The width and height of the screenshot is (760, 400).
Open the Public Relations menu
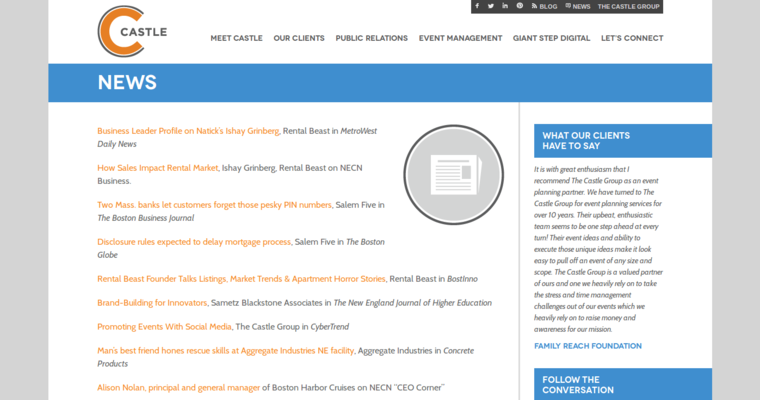pos(372,38)
